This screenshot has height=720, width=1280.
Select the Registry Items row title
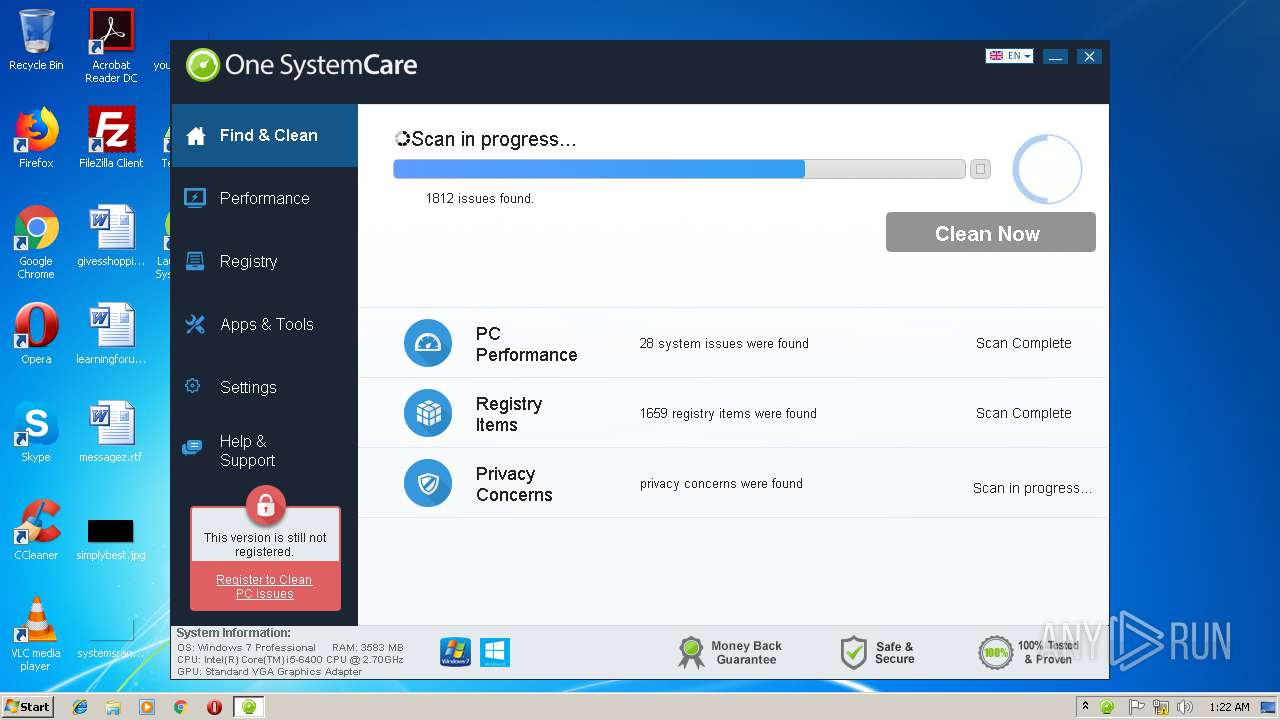tap(508, 414)
